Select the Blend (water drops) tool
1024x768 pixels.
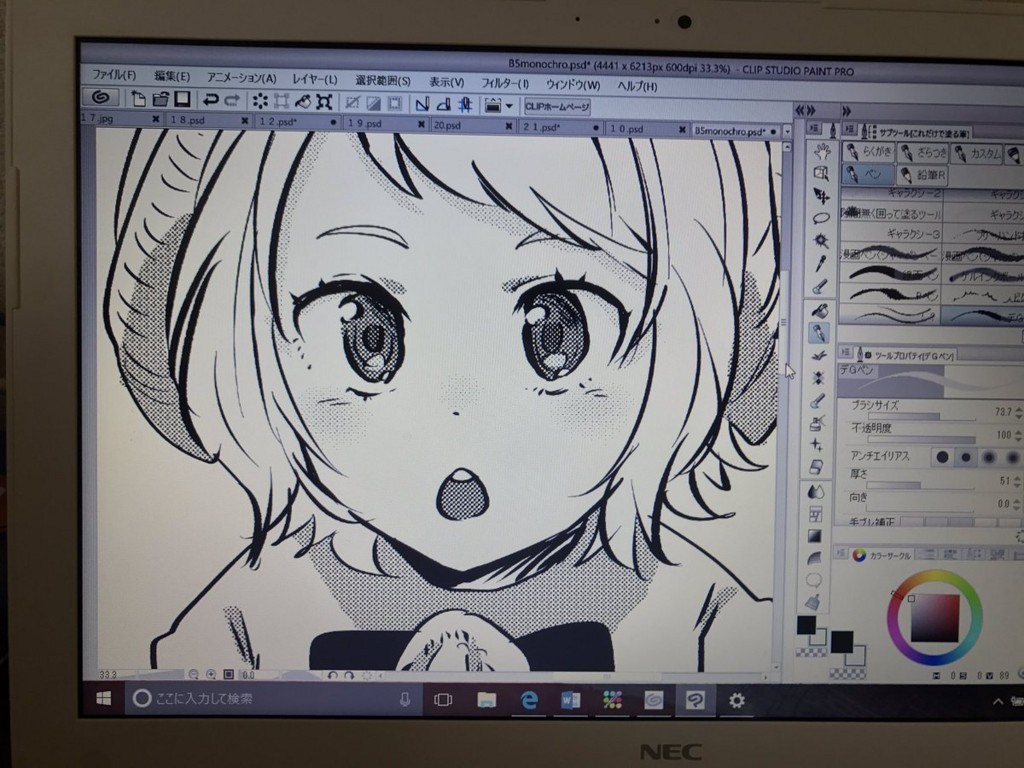816,491
